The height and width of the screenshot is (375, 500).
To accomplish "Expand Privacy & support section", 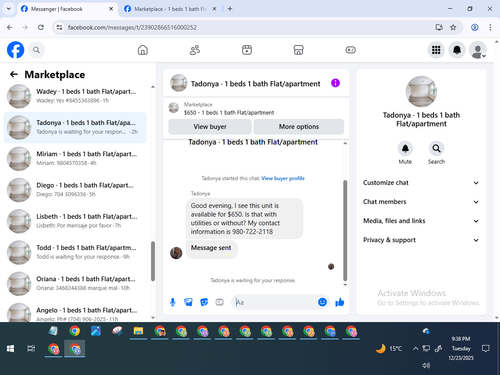I will coord(421,240).
